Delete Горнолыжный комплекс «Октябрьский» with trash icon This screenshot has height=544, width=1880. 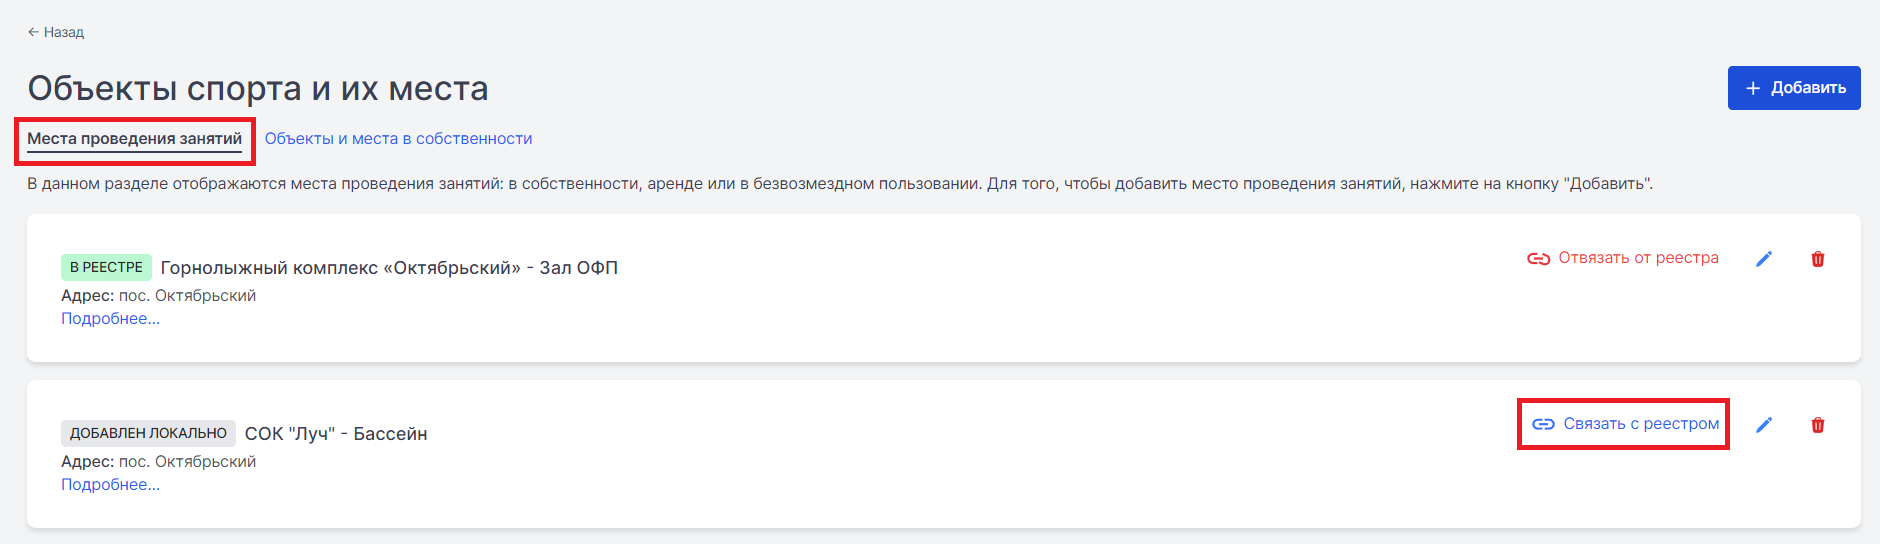pyautogui.click(x=1818, y=259)
